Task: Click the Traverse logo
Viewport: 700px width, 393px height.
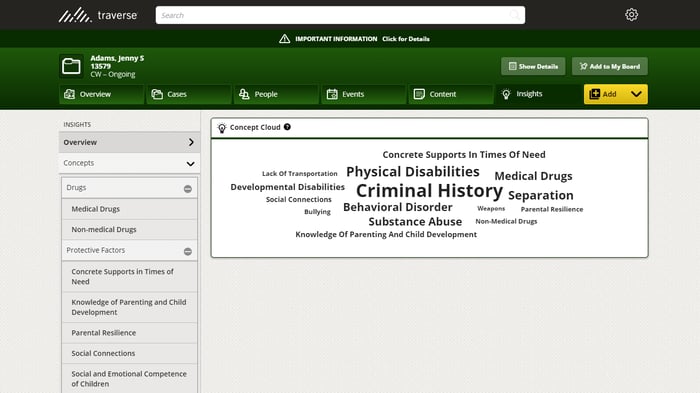Action: (98, 15)
